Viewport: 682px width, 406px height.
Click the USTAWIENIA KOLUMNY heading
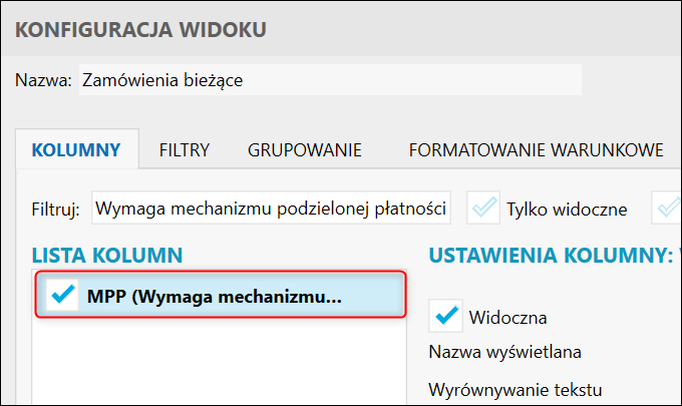(x=550, y=255)
